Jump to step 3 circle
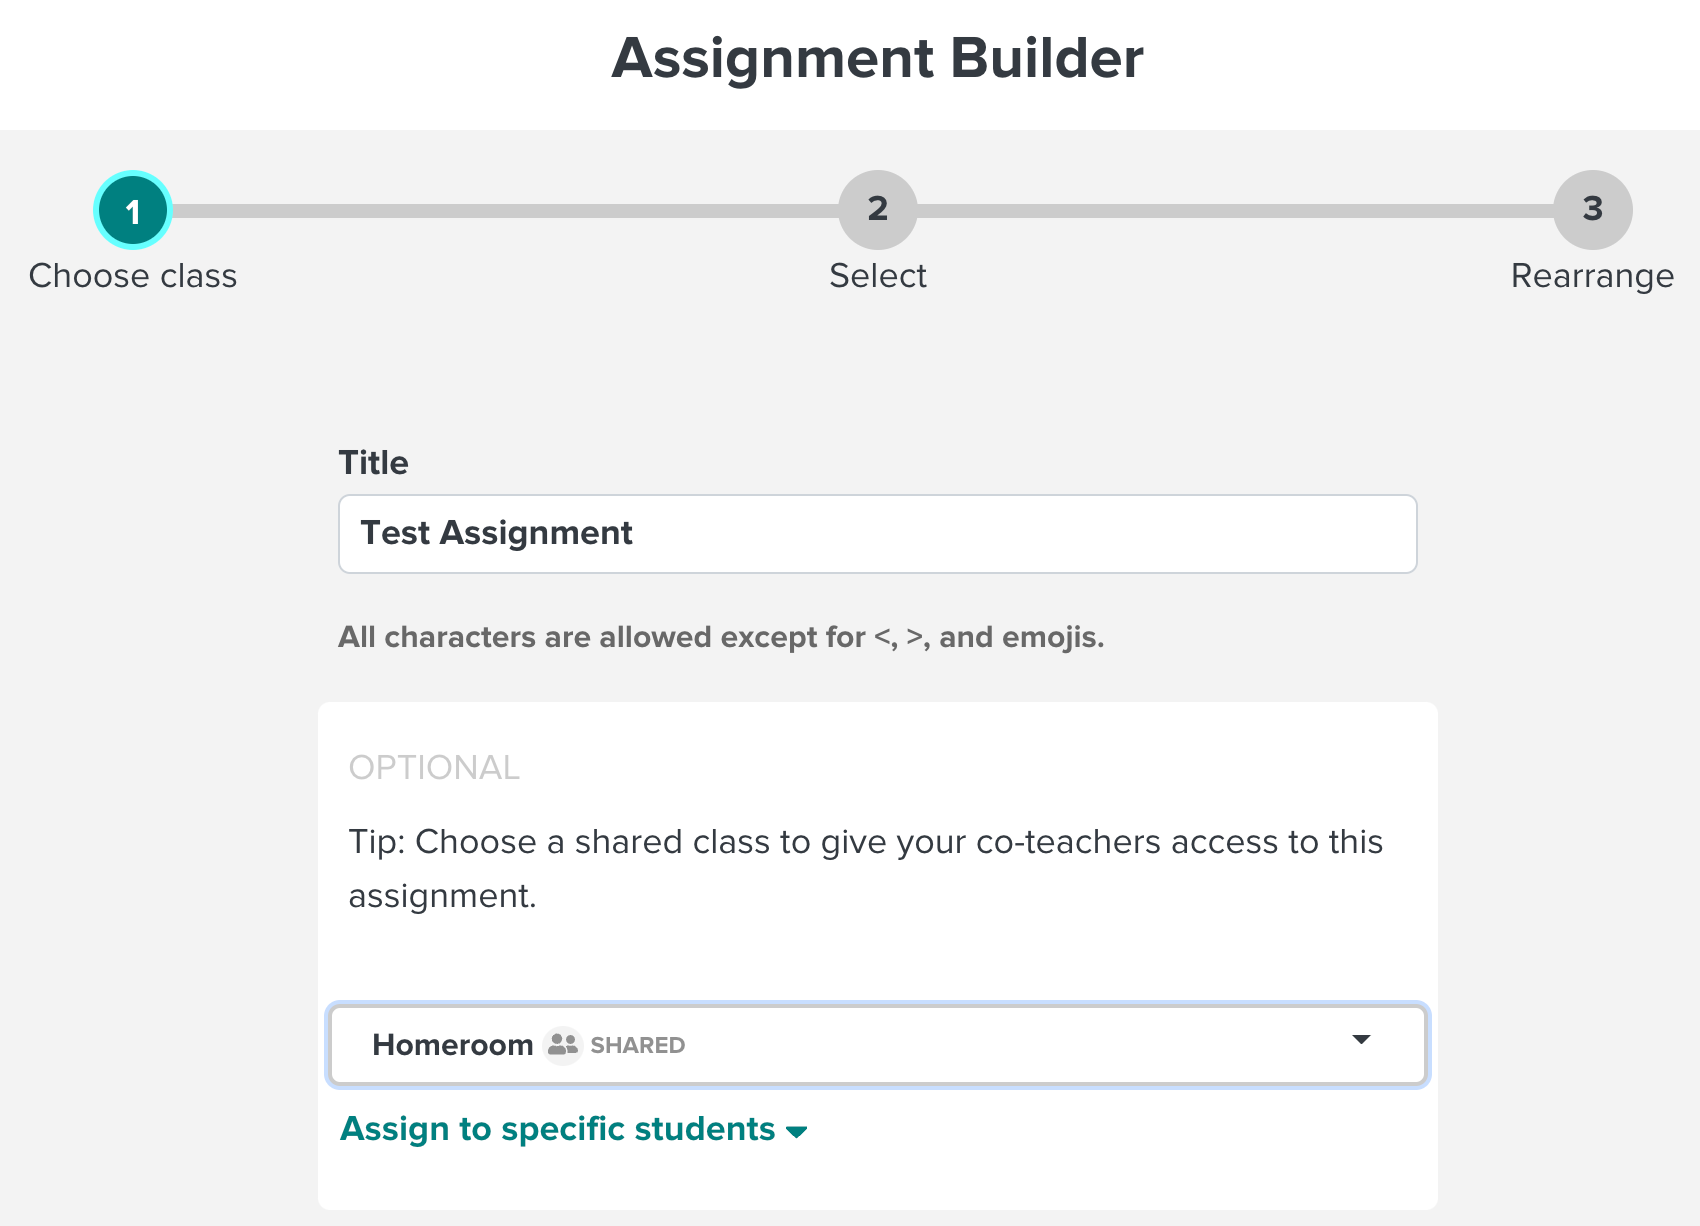Viewport: 1700px width, 1226px height. pyautogui.click(x=1593, y=210)
